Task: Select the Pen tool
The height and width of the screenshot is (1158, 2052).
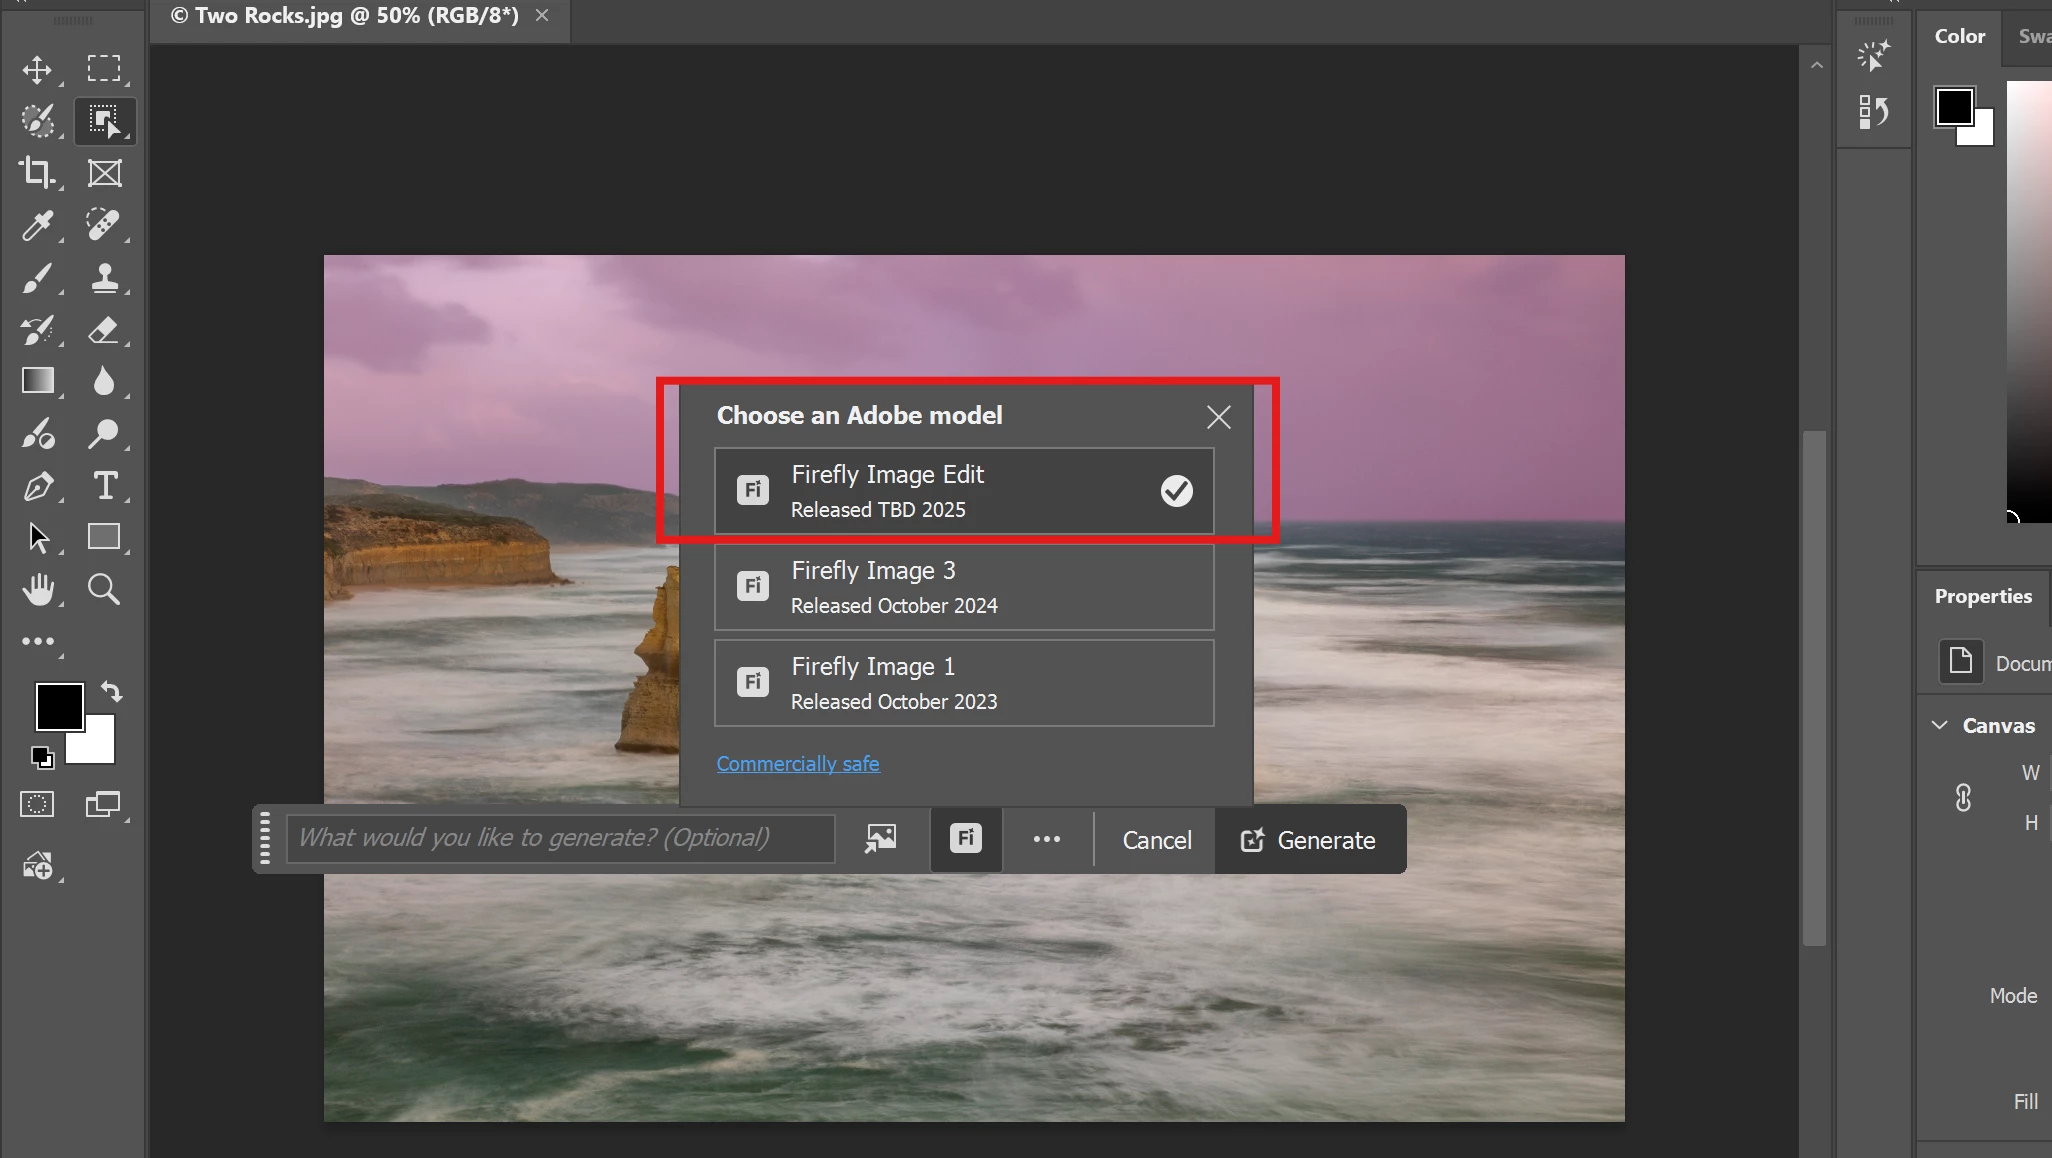Action: pyautogui.click(x=37, y=486)
